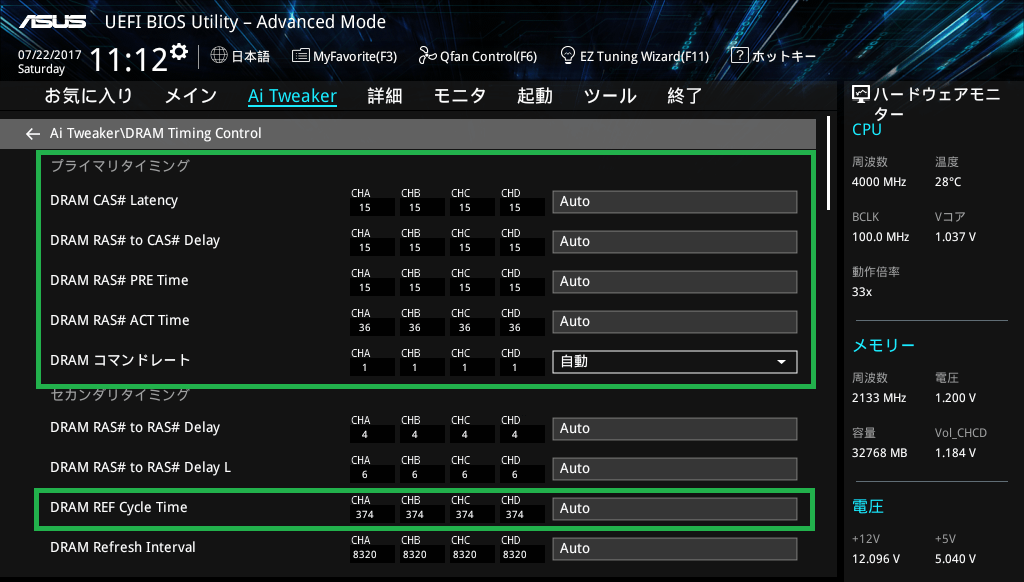Open the clock settings gear icon

click(x=179, y=52)
